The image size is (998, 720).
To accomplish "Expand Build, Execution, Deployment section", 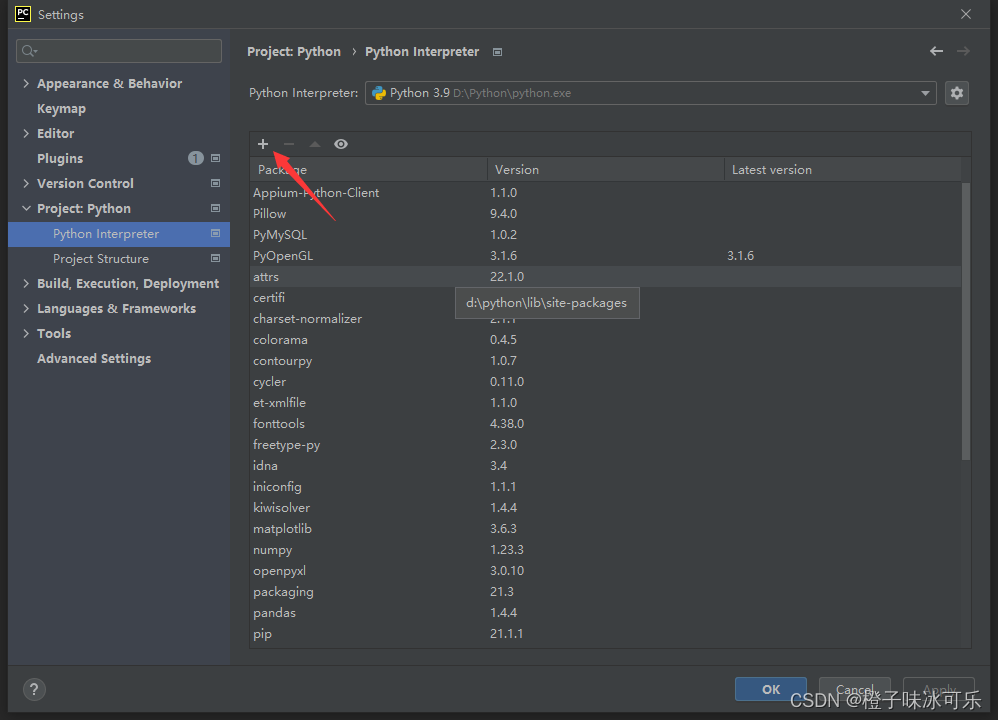I will pyautogui.click(x=26, y=283).
